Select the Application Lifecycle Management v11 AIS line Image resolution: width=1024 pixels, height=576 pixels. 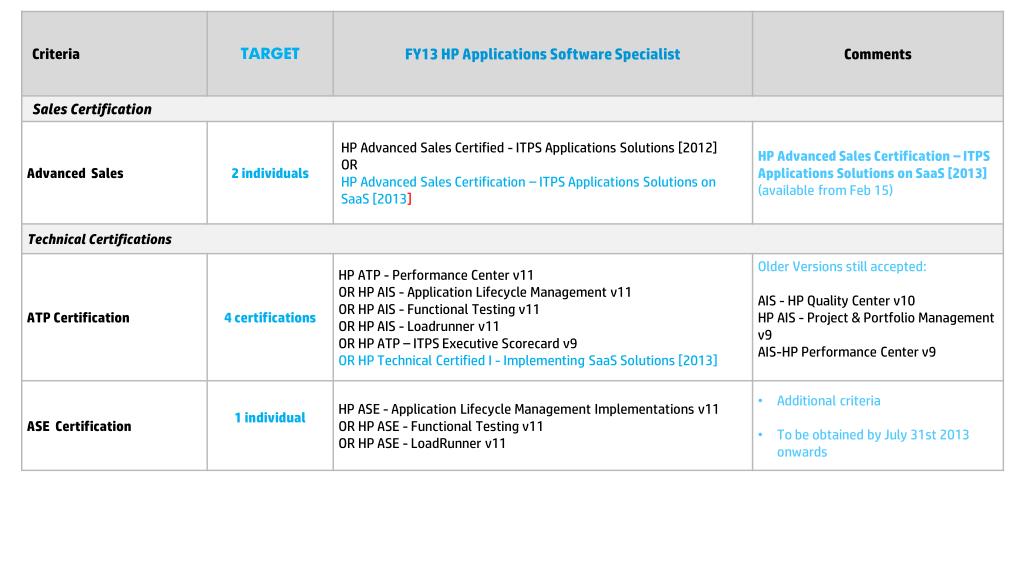(485, 292)
